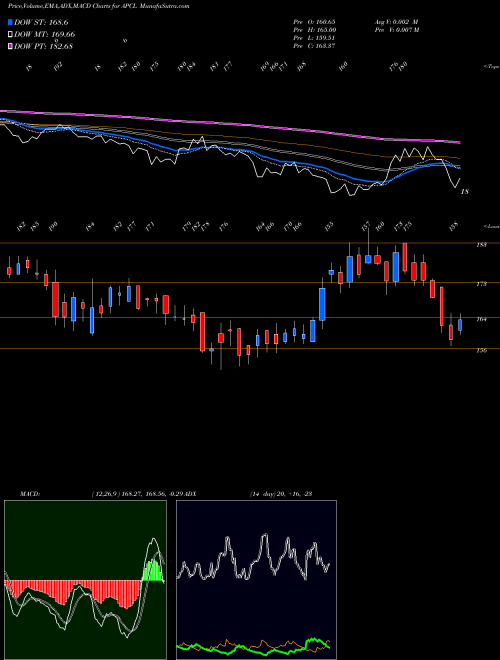Click the 'MACD:' indicator heading

(x=29, y=494)
